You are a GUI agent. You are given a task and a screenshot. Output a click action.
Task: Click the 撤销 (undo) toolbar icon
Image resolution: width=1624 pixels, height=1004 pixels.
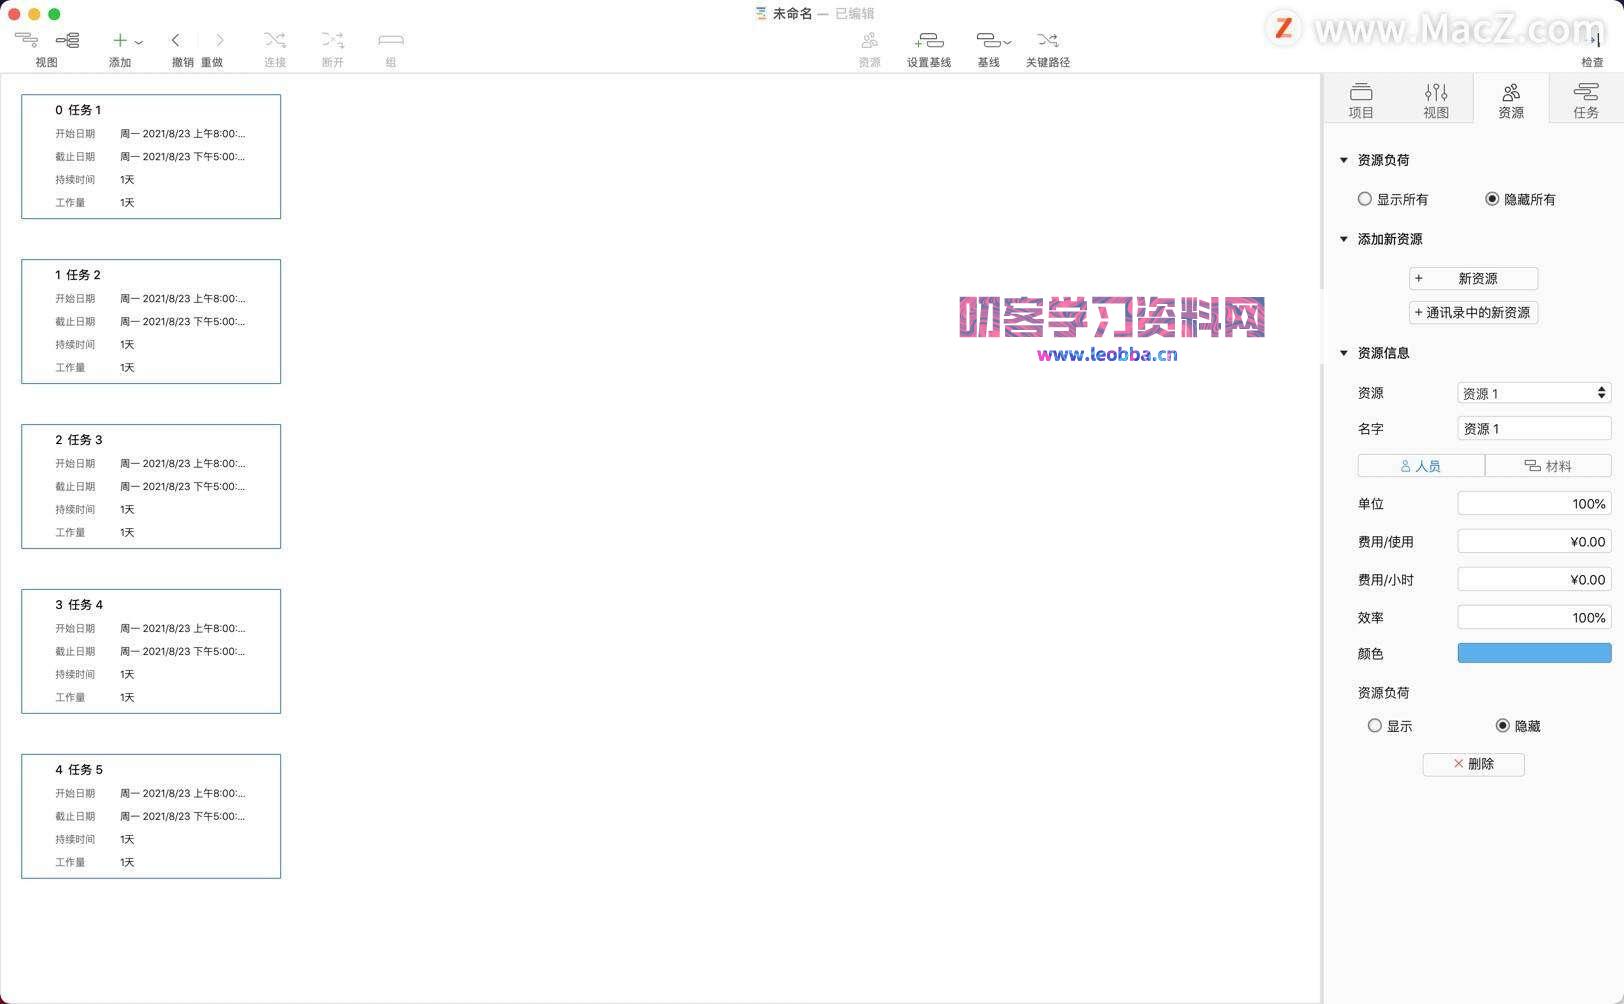click(x=175, y=40)
